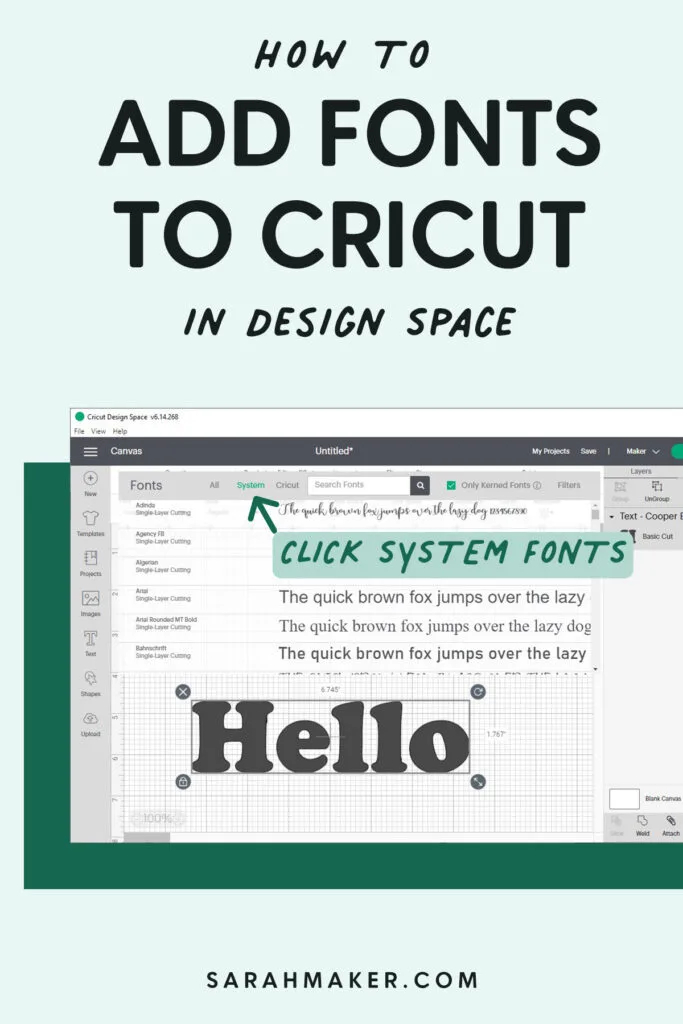Screen dimensions: 683x1024
Task: Open the Templates shirt icon
Action: 91,519
